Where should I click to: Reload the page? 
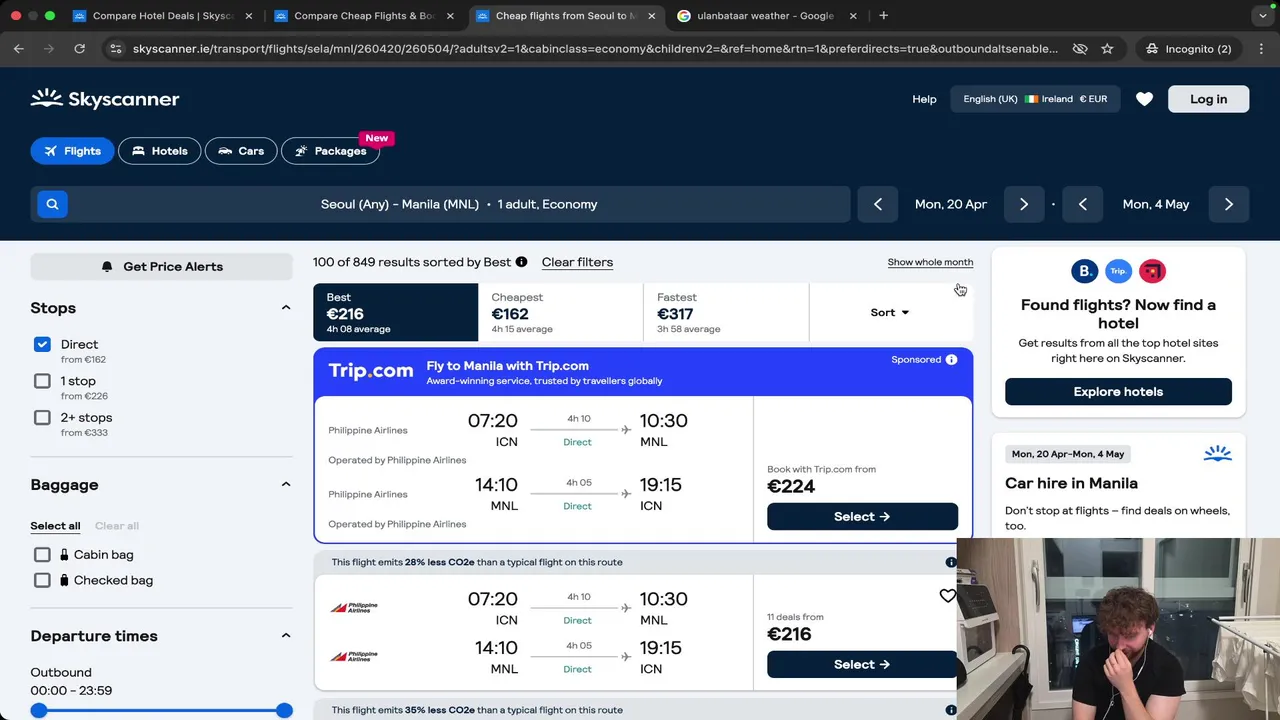click(x=79, y=48)
